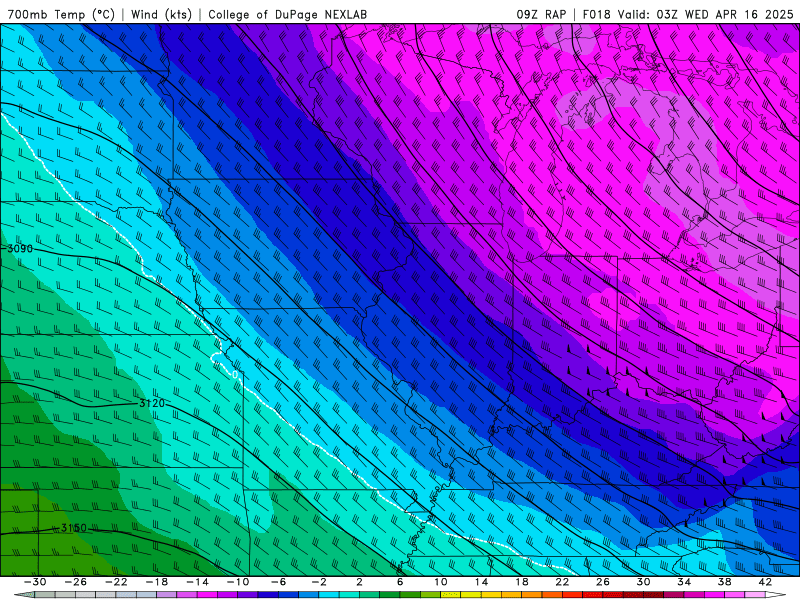Click the 42 colorbar tick label

click(765, 582)
